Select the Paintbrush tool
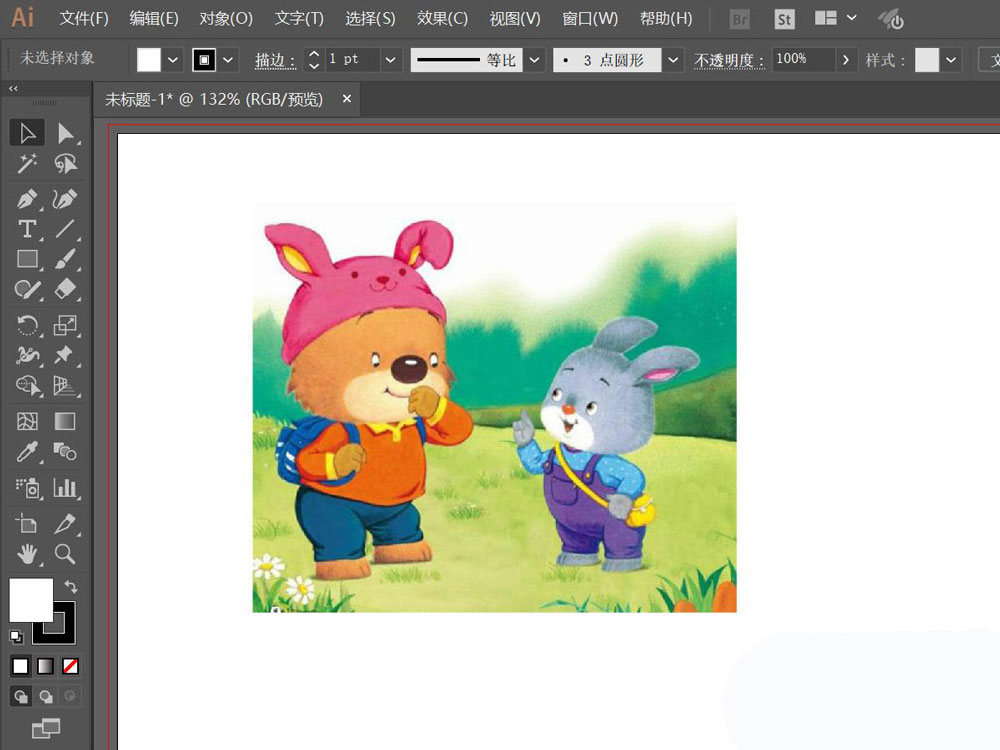1000x750 pixels. (65, 259)
